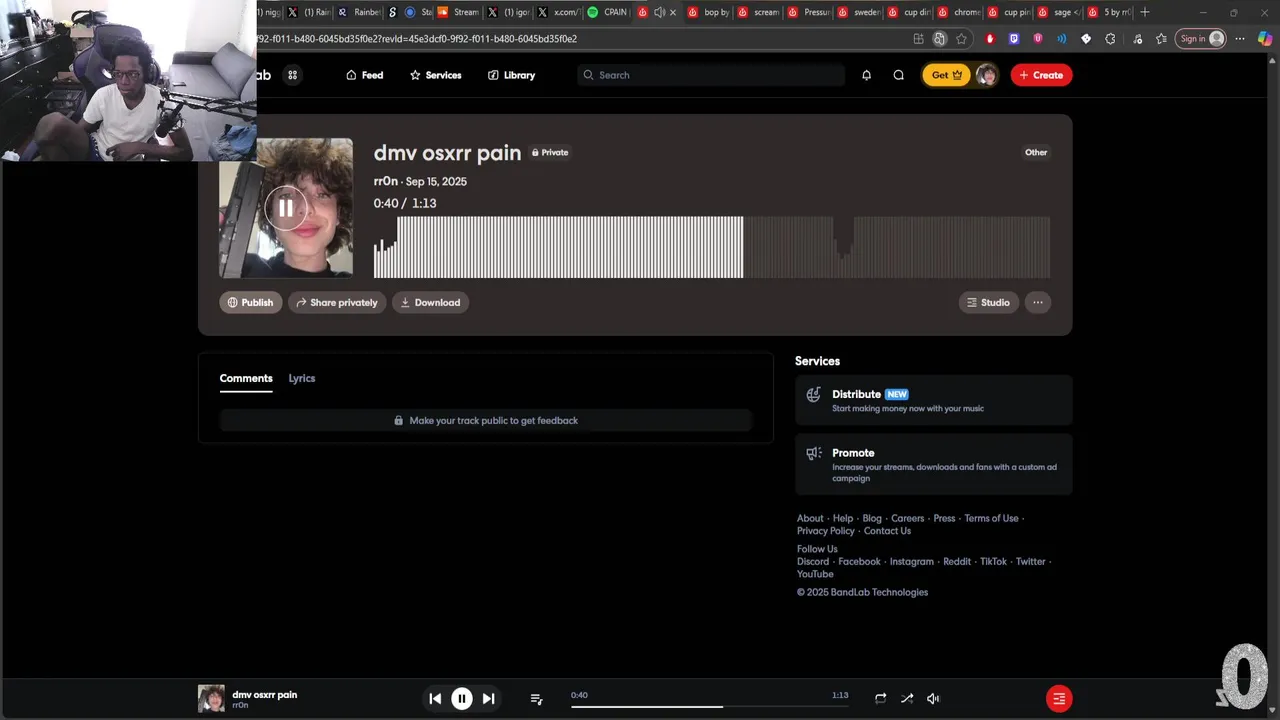The height and width of the screenshot is (720, 1280).
Task: Open the browser Extensions puzzle icon
Action: click(1110, 39)
